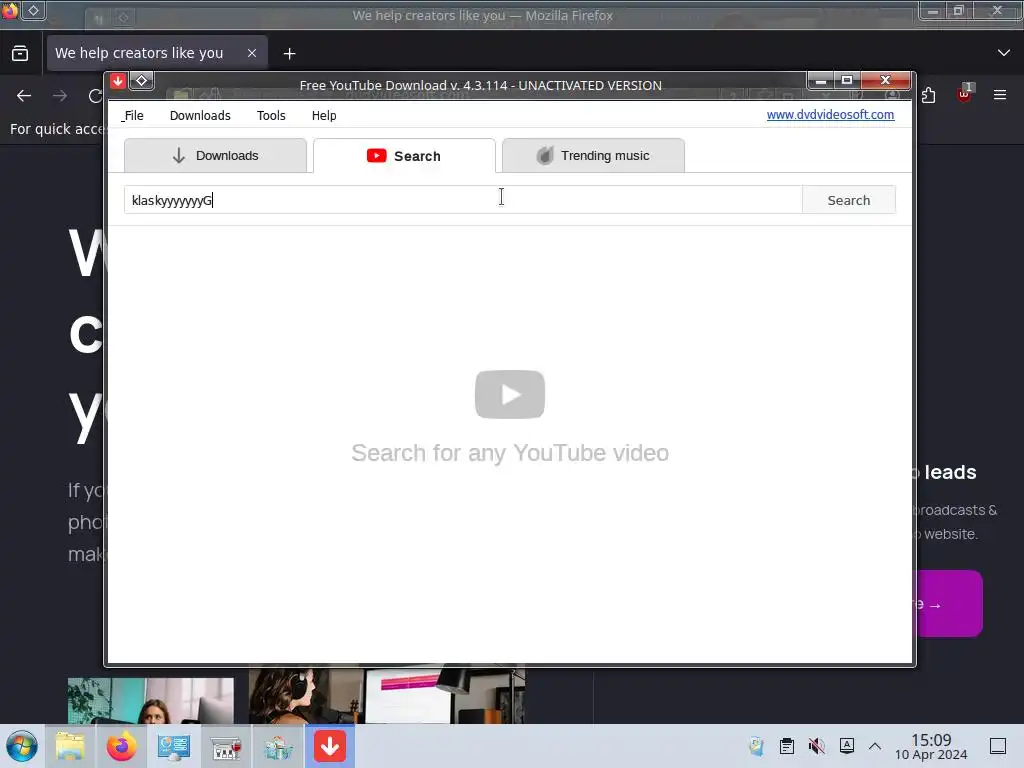The image size is (1024, 768).
Task: Select the 'We help creators like you' tab
Action: [157, 53]
